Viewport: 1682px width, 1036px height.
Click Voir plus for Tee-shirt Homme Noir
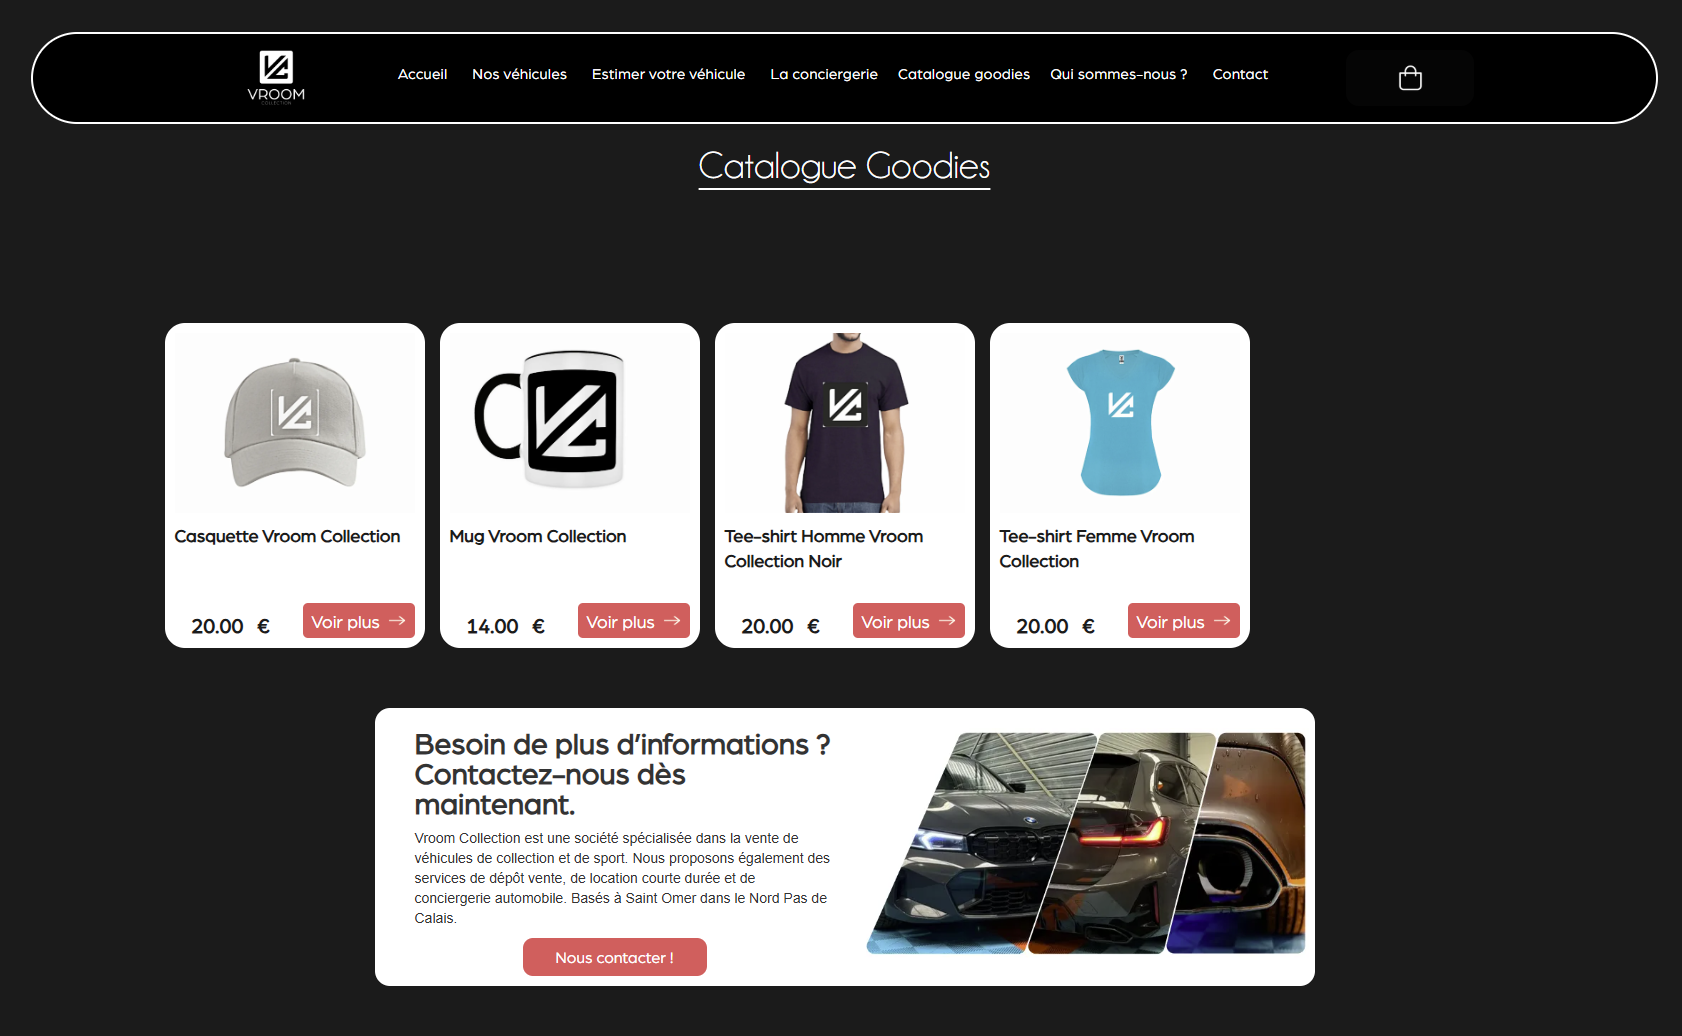click(909, 621)
